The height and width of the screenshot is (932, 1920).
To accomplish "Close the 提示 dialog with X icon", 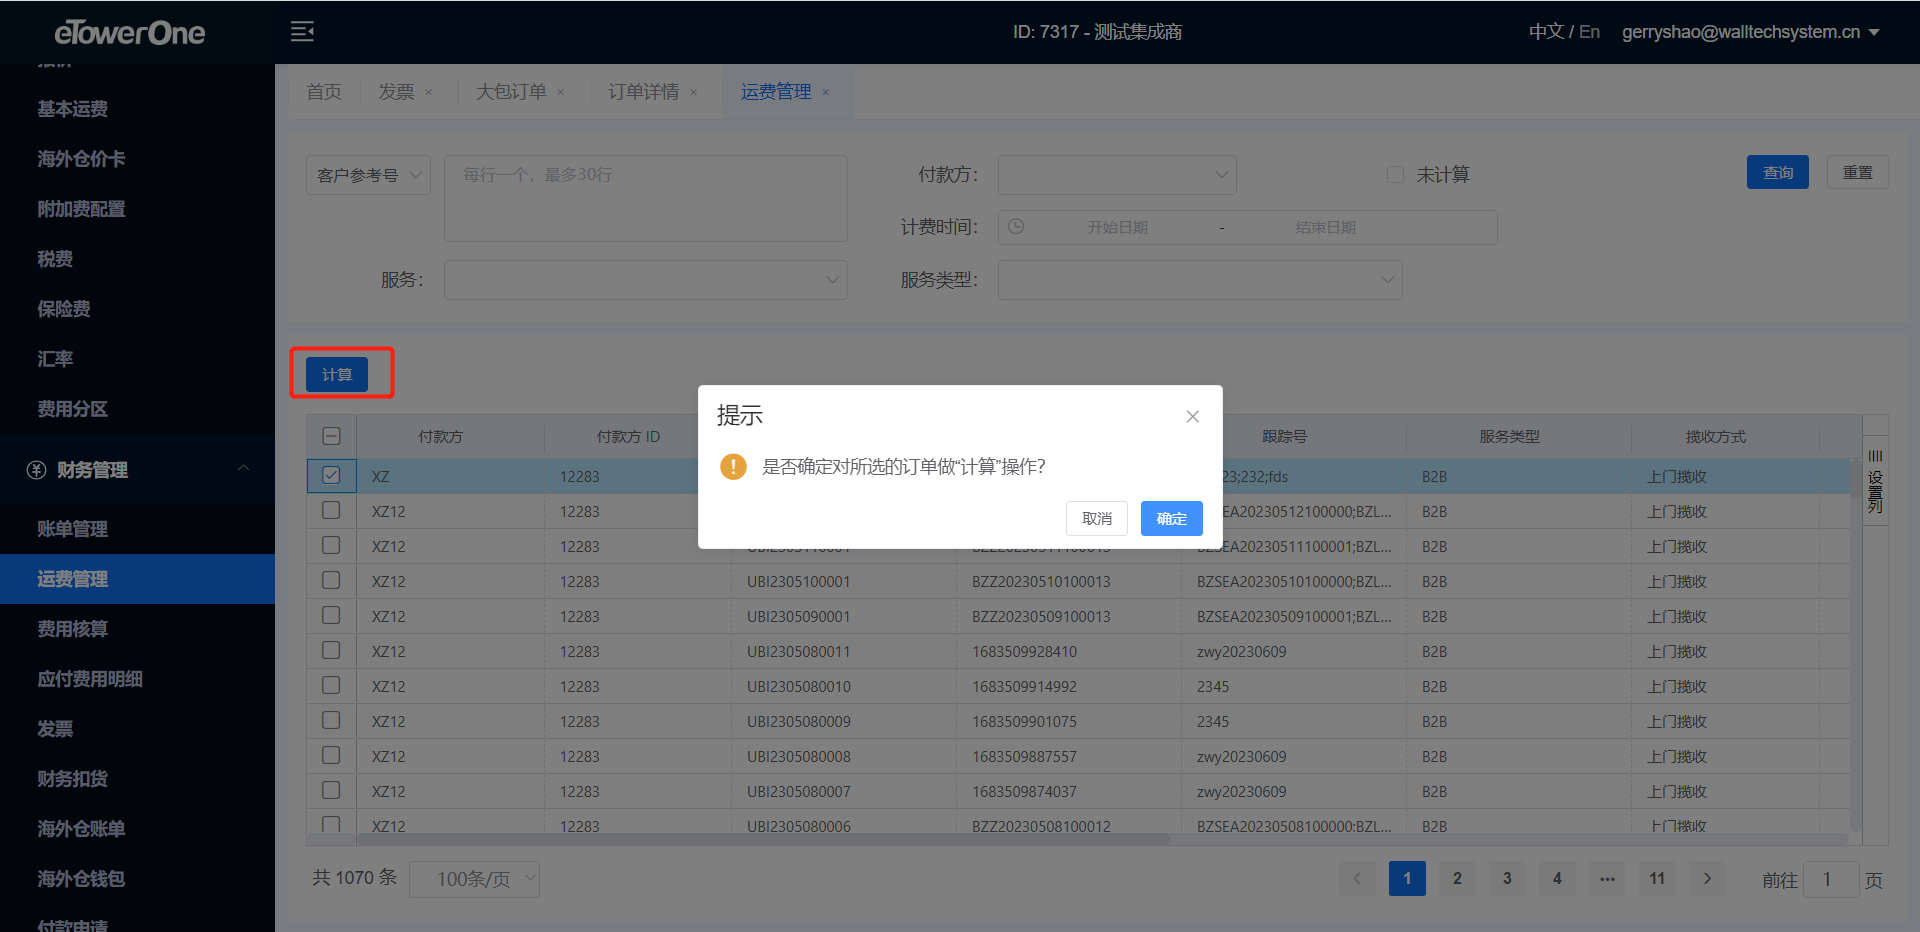I will (x=1192, y=416).
